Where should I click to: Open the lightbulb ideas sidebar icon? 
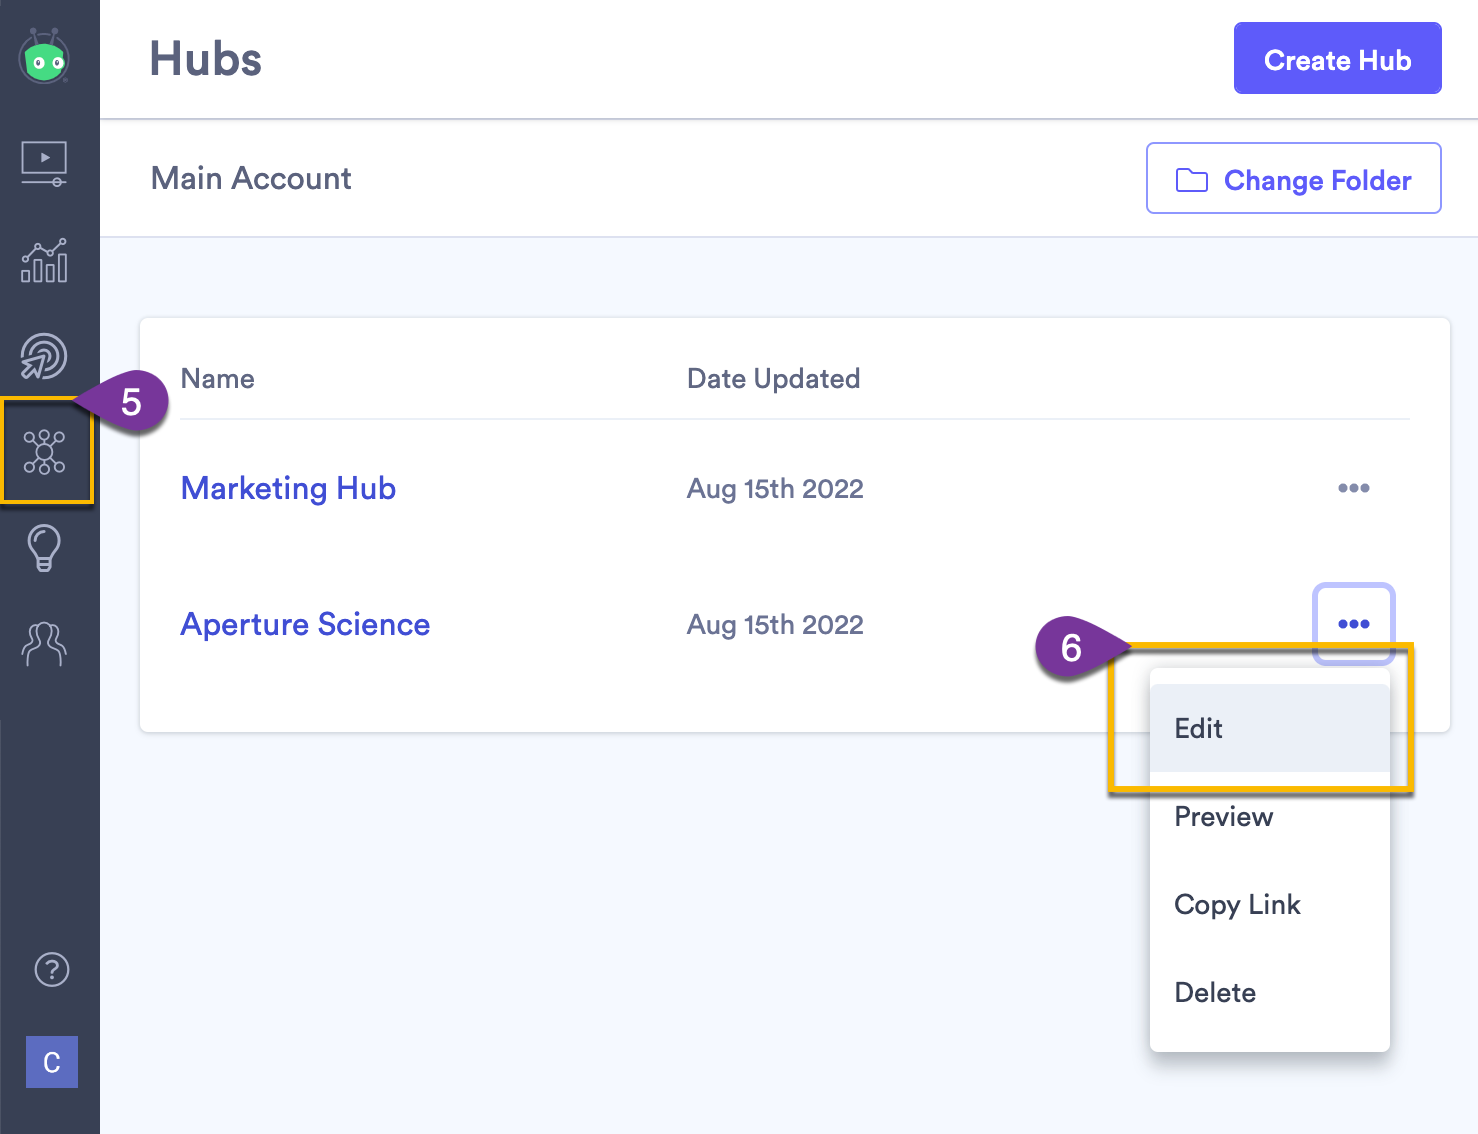[44, 548]
